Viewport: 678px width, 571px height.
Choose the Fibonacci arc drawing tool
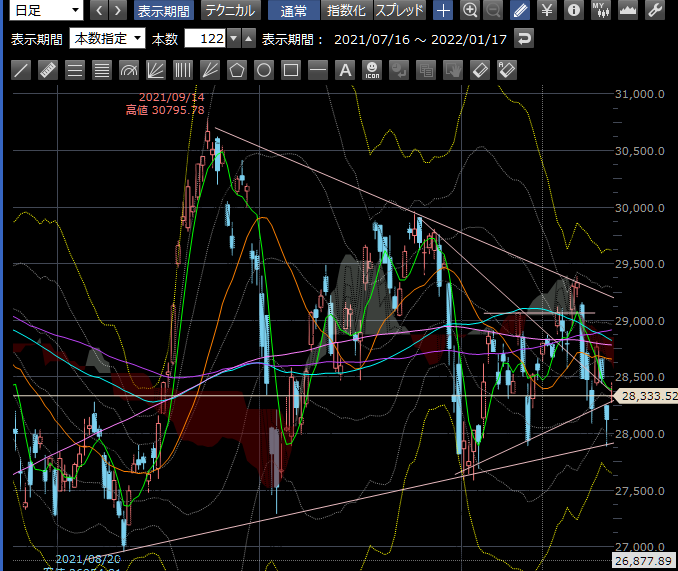[x=129, y=70]
